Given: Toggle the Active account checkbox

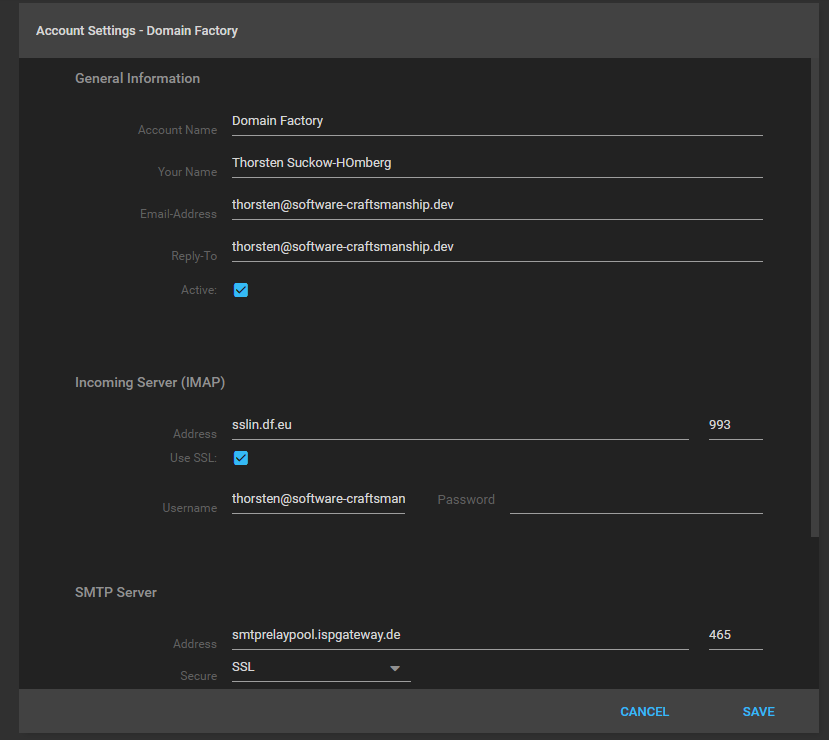Looking at the screenshot, I should click(x=240, y=290).
